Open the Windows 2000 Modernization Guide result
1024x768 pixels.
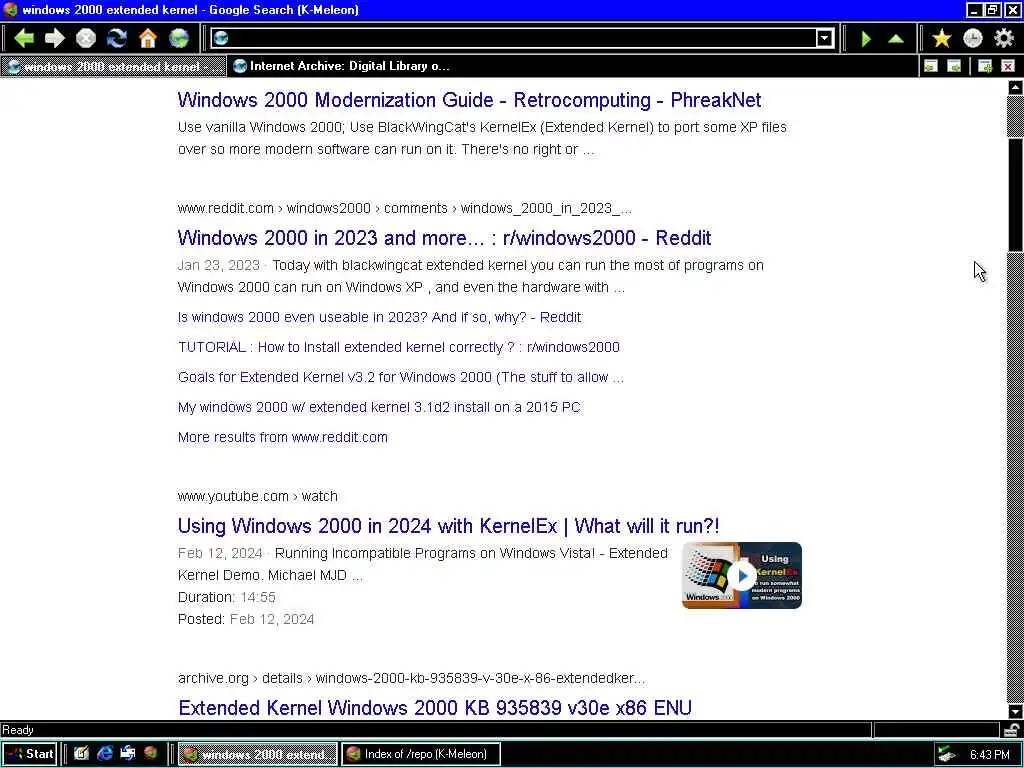(x=469, y=100)
